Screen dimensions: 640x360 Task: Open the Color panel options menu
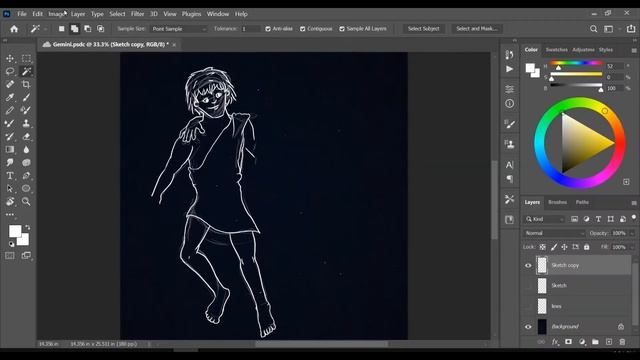point(634,50)
